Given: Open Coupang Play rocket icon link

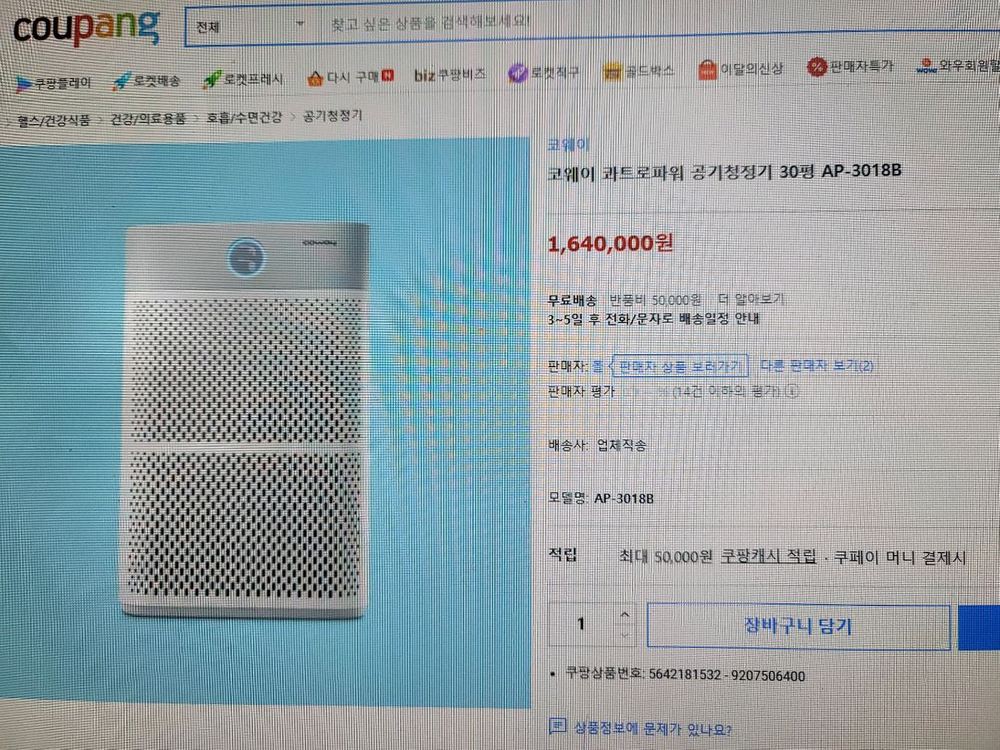Looking at the screenshot, I should [24, 84].
